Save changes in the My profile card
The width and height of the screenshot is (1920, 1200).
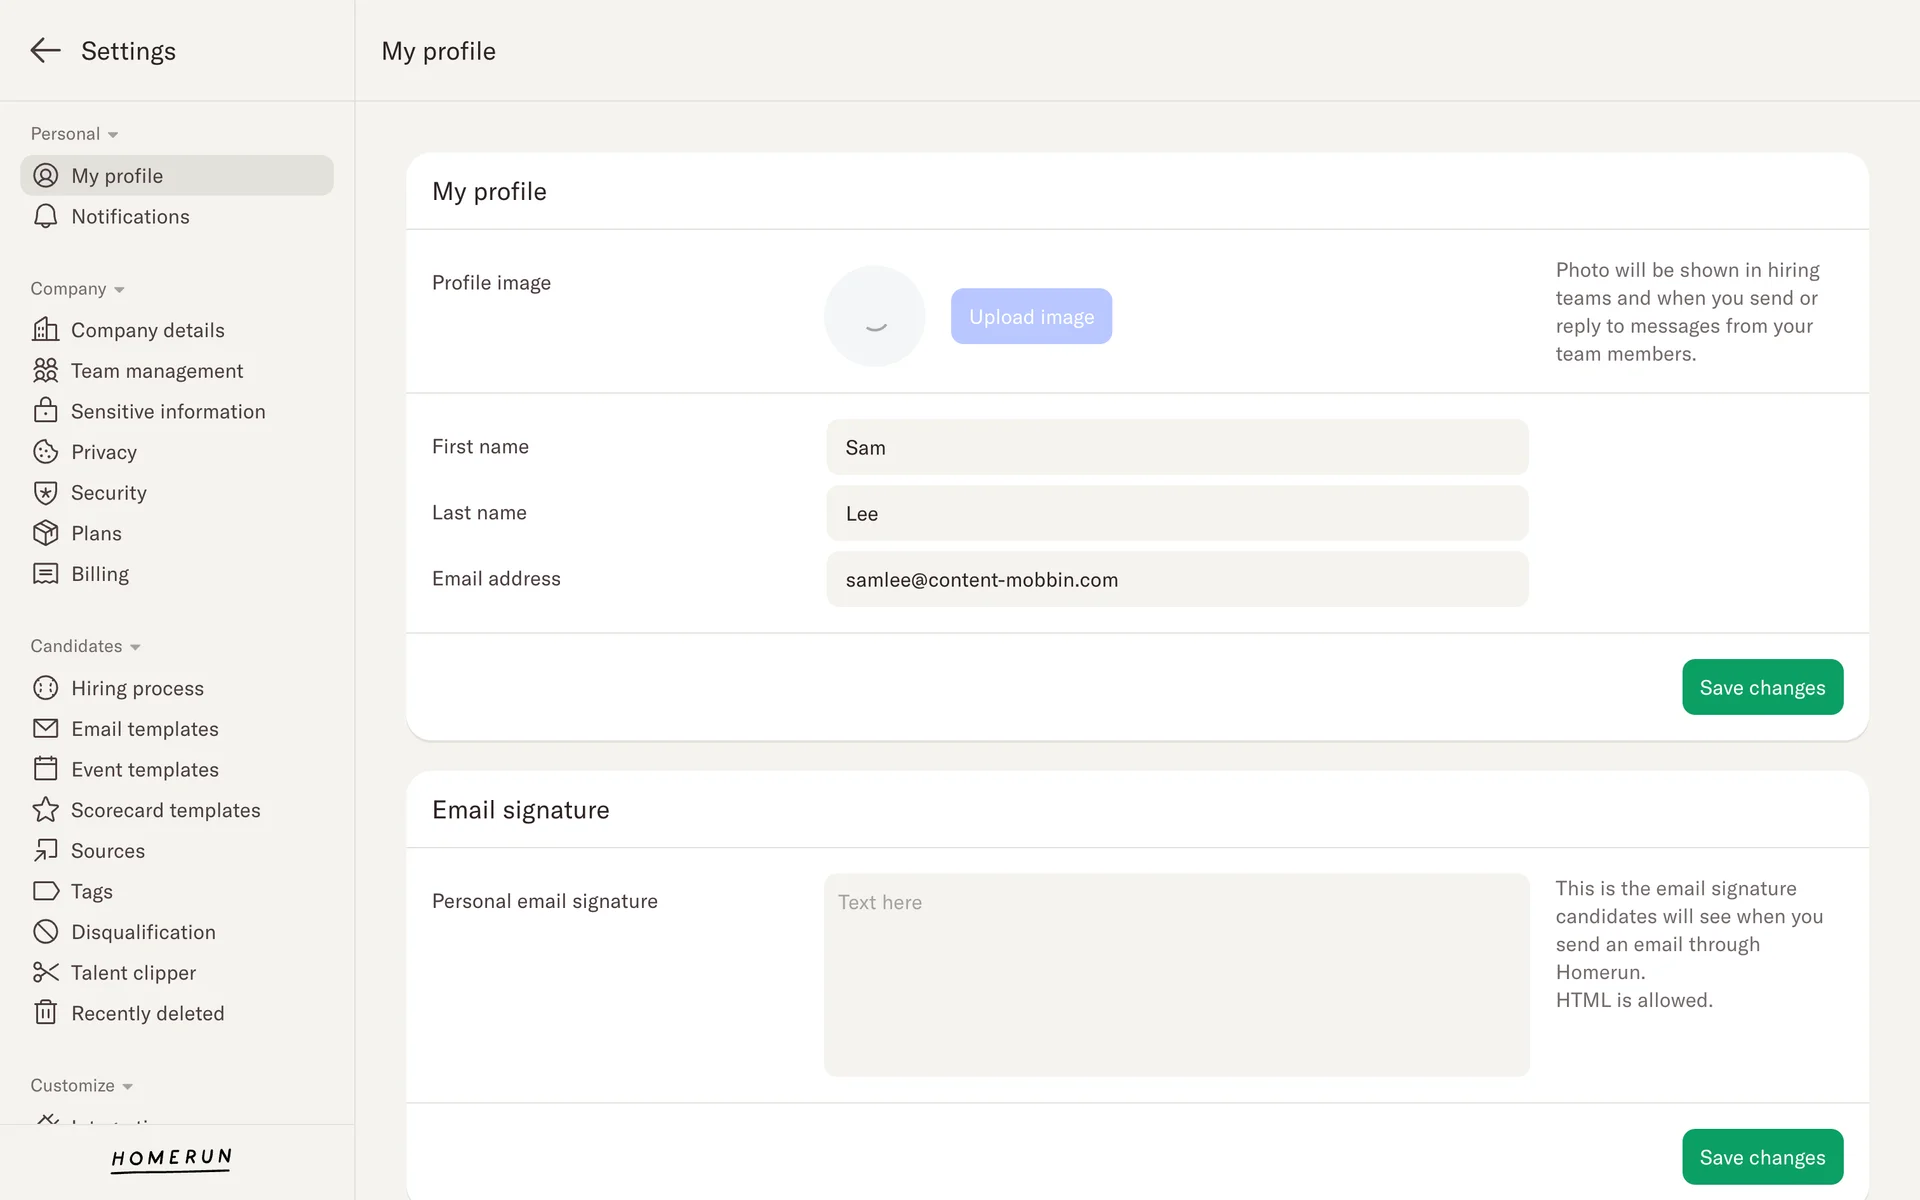click(1762, 687)
